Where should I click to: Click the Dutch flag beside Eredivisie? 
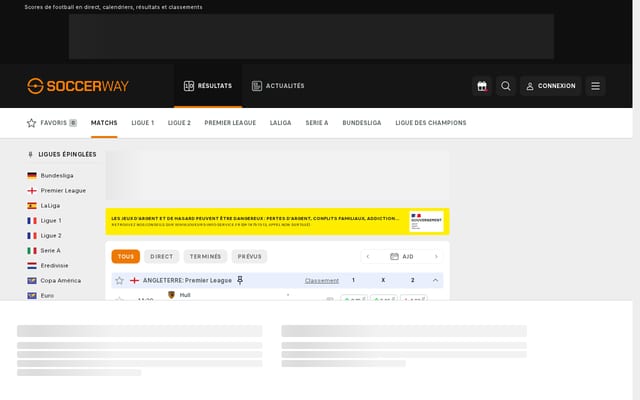click(32, 266)
